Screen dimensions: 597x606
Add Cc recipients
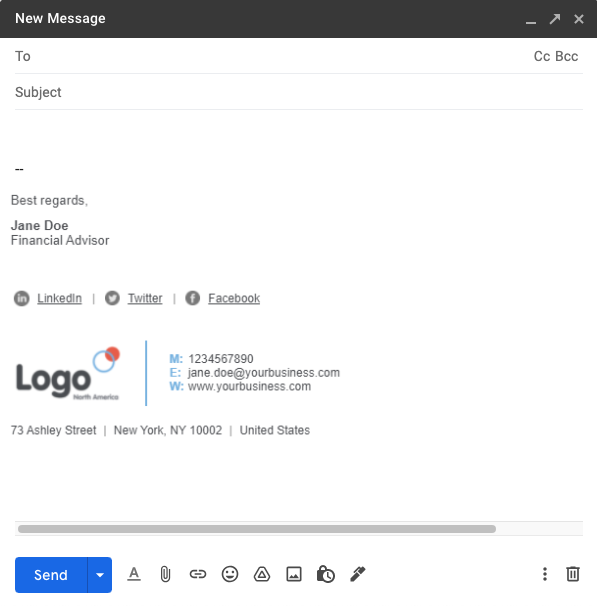coord(542,56)
